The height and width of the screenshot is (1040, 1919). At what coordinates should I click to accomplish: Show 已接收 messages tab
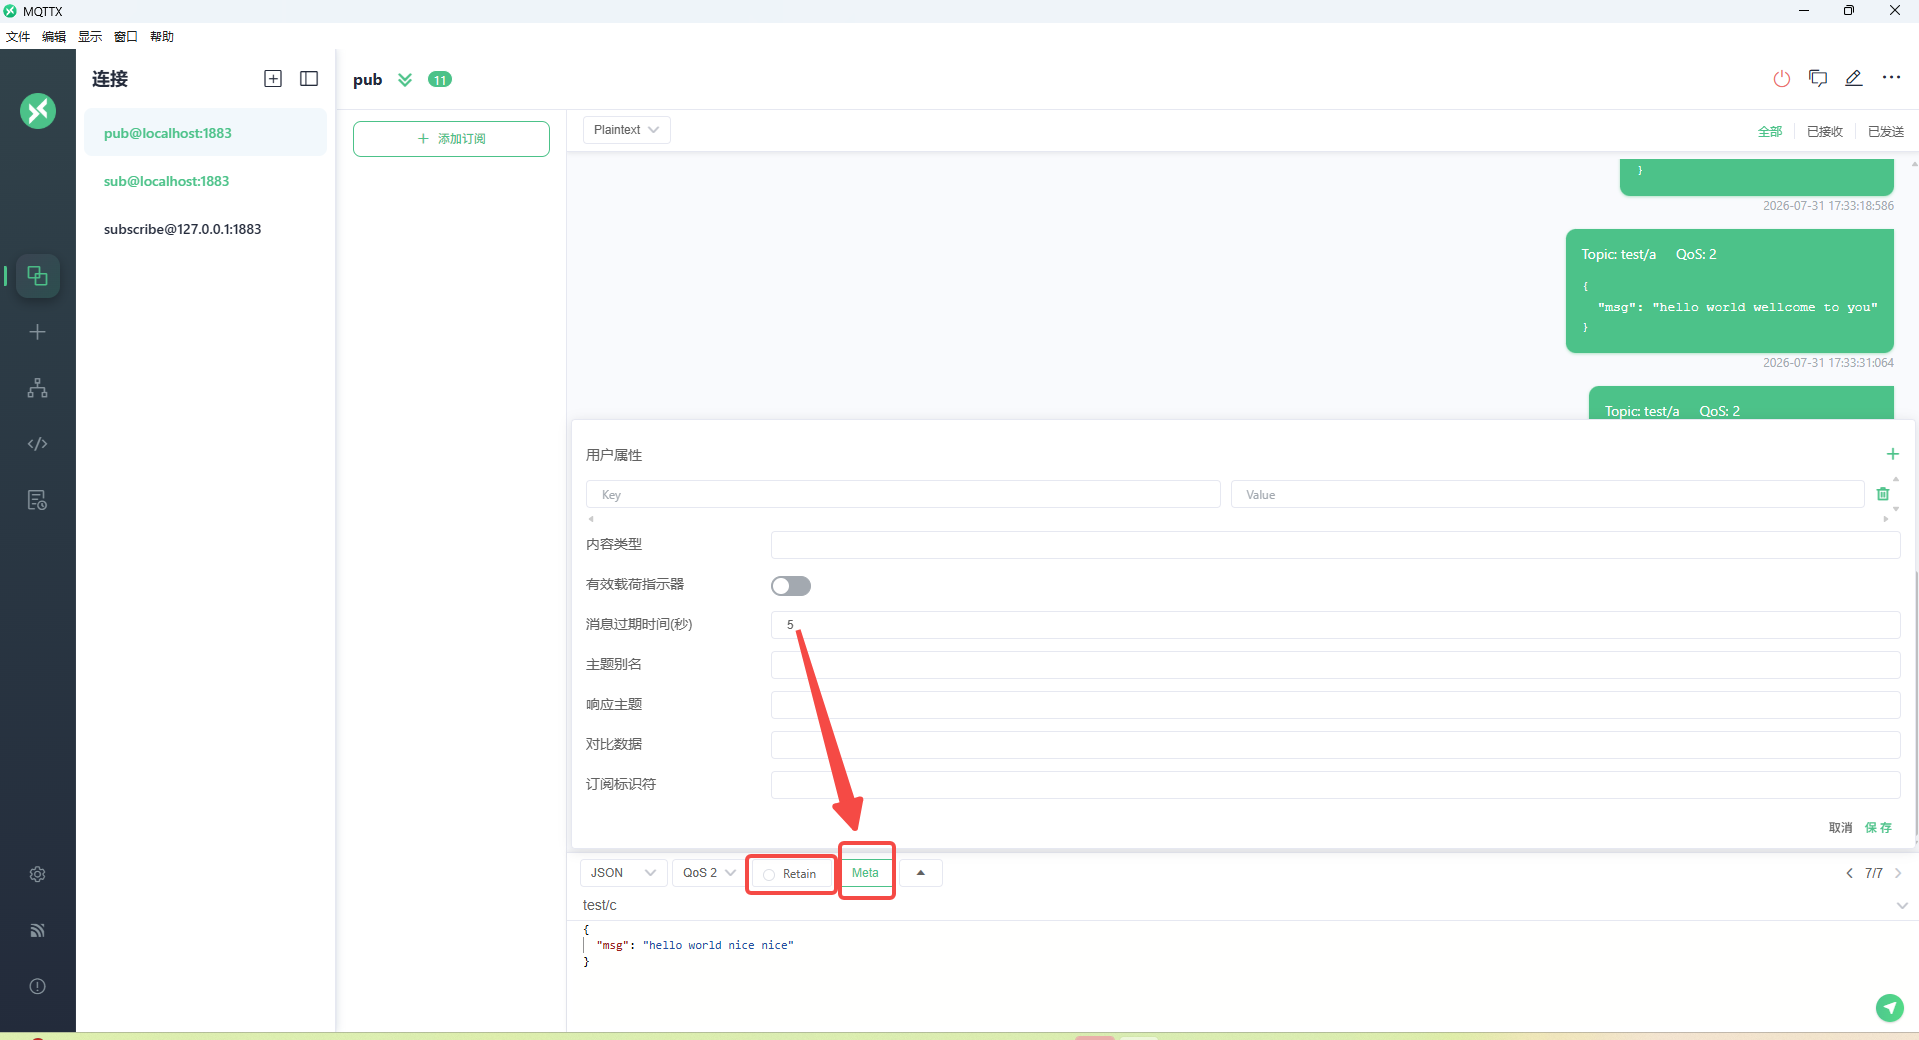(1825, 132)
